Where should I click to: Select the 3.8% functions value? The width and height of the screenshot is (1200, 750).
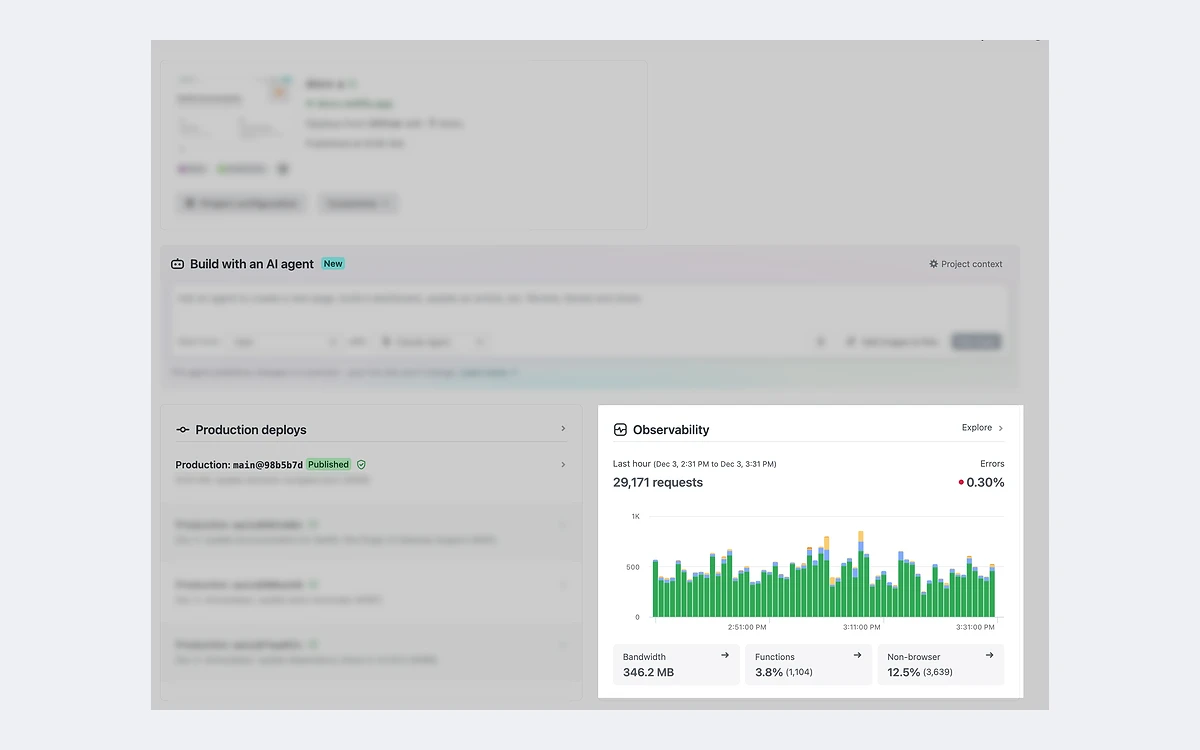tap(768, 672)
